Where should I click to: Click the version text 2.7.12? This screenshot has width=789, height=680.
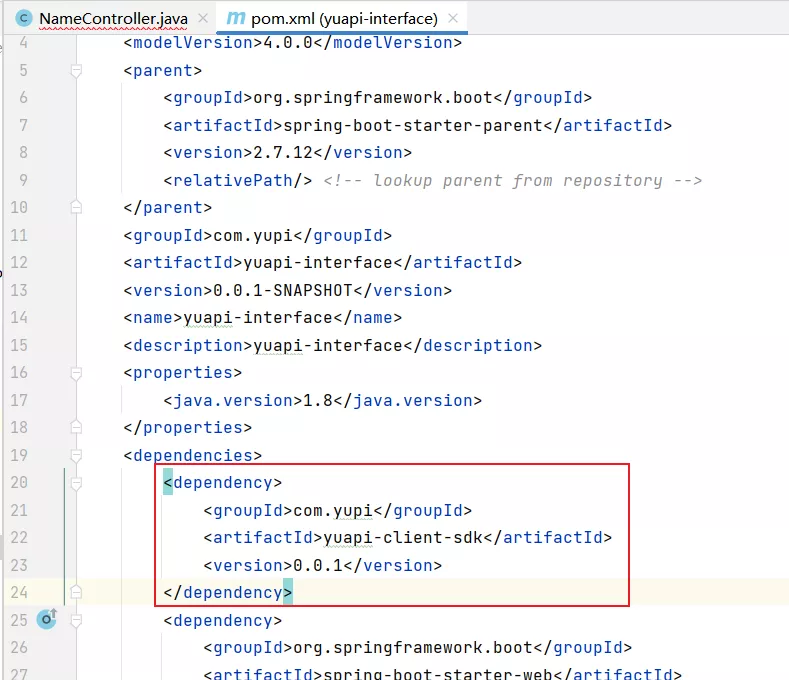(x=283, y=153)
